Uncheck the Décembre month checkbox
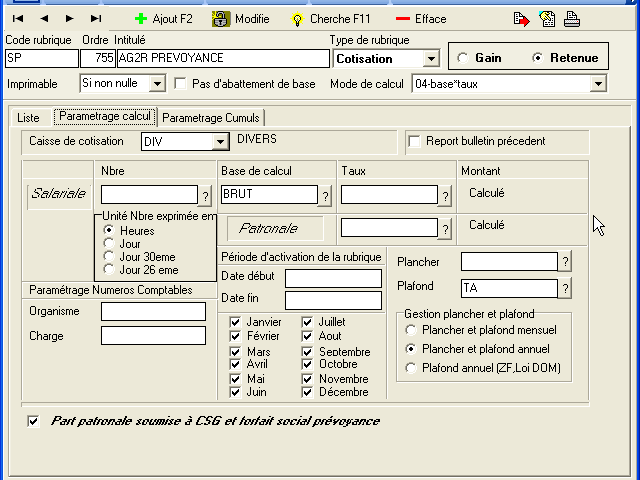 pyautogui.click(x=307, y=392)
